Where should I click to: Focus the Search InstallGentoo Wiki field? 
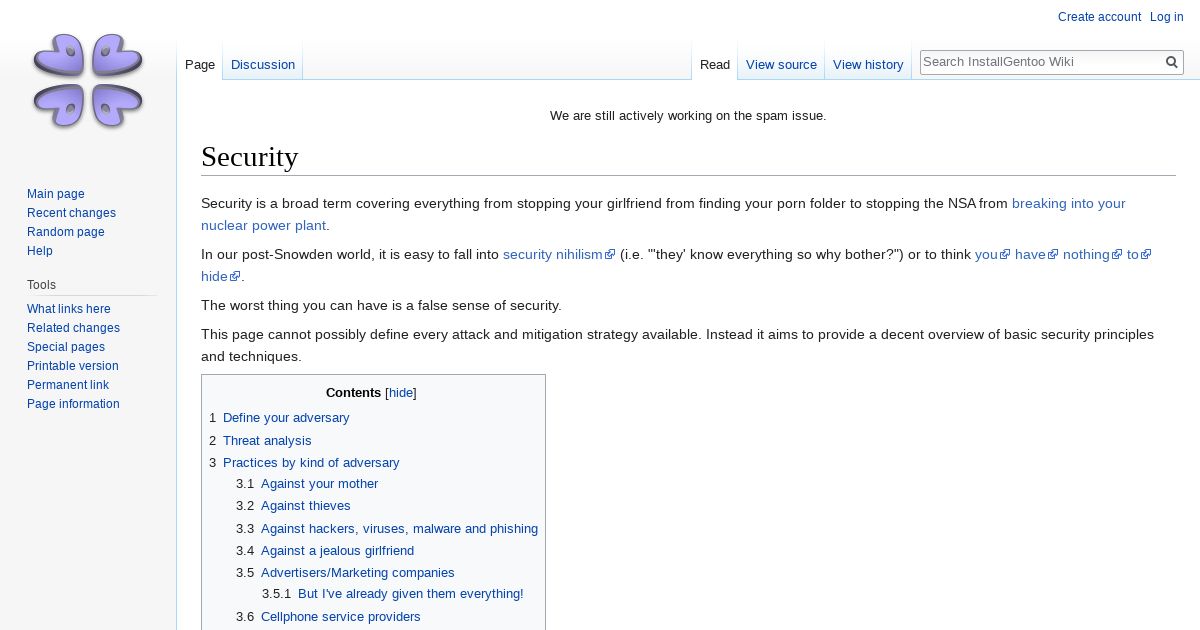[x=1040, y=62]
